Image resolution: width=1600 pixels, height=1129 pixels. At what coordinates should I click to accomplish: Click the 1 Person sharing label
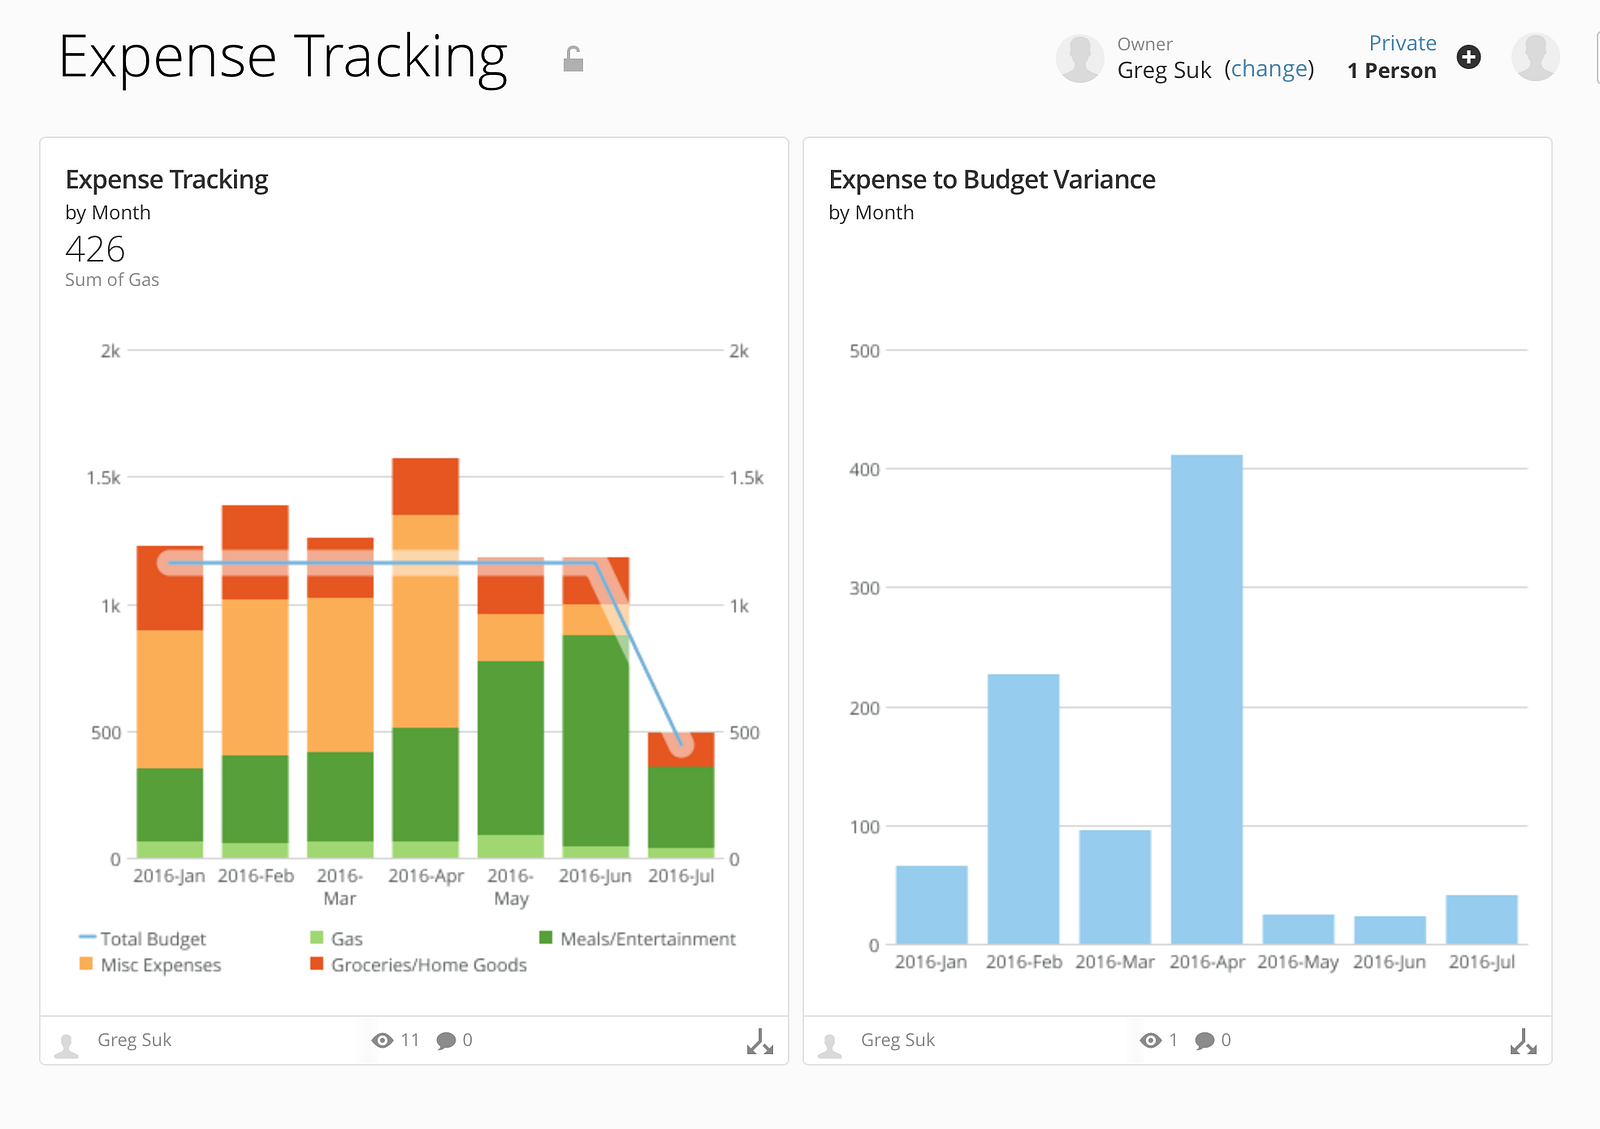point(1391,71)
